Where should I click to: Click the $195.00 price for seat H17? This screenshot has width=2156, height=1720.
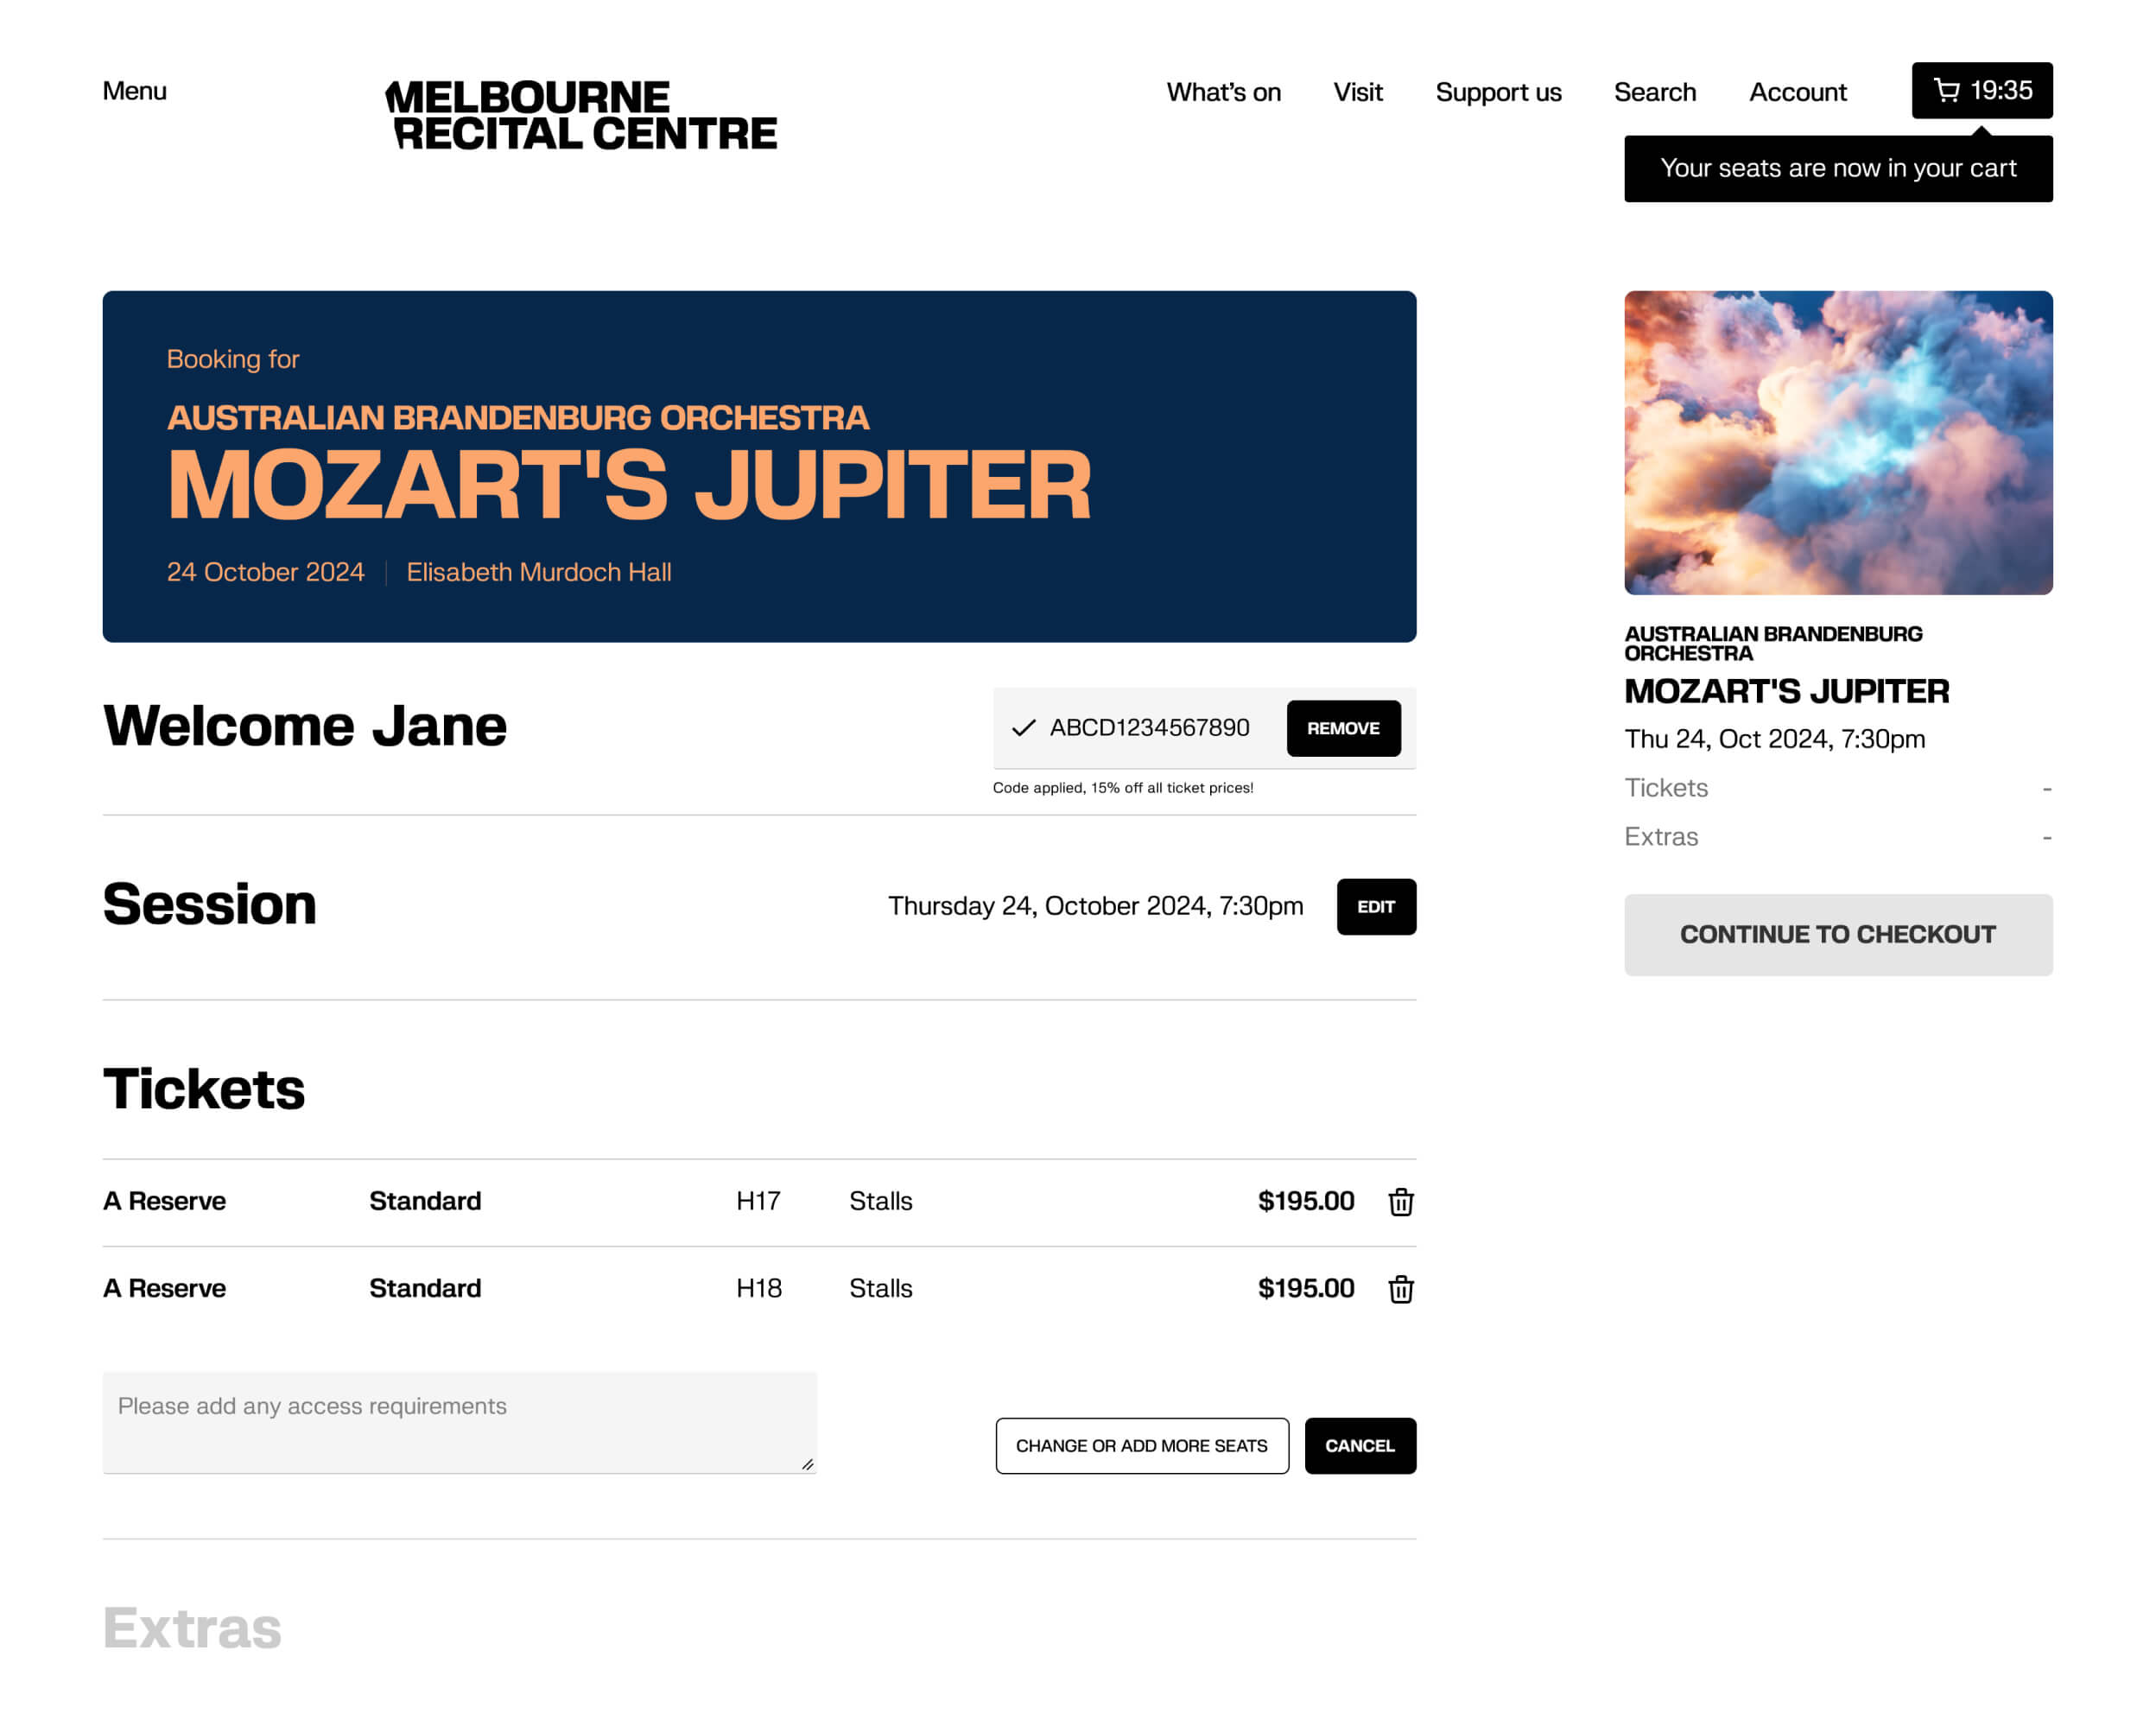tap(1306, 1201)
